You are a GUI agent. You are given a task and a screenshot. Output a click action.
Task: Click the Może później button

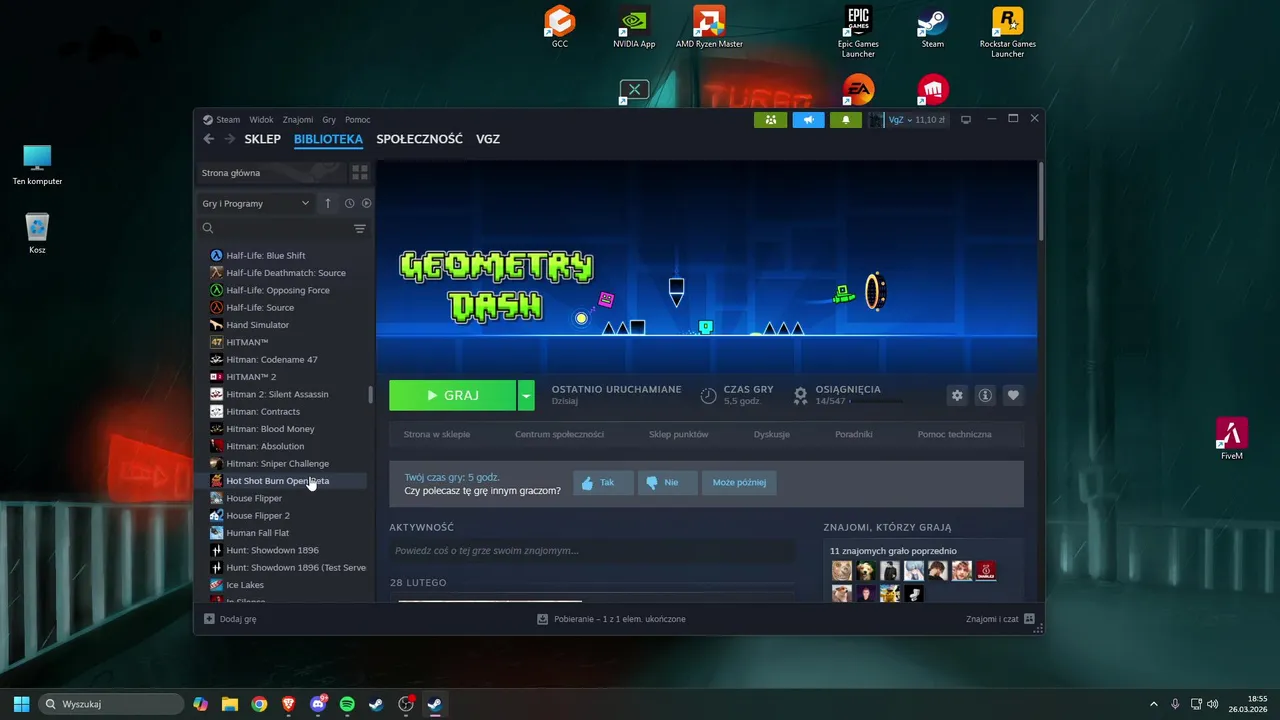click(739, 482)
